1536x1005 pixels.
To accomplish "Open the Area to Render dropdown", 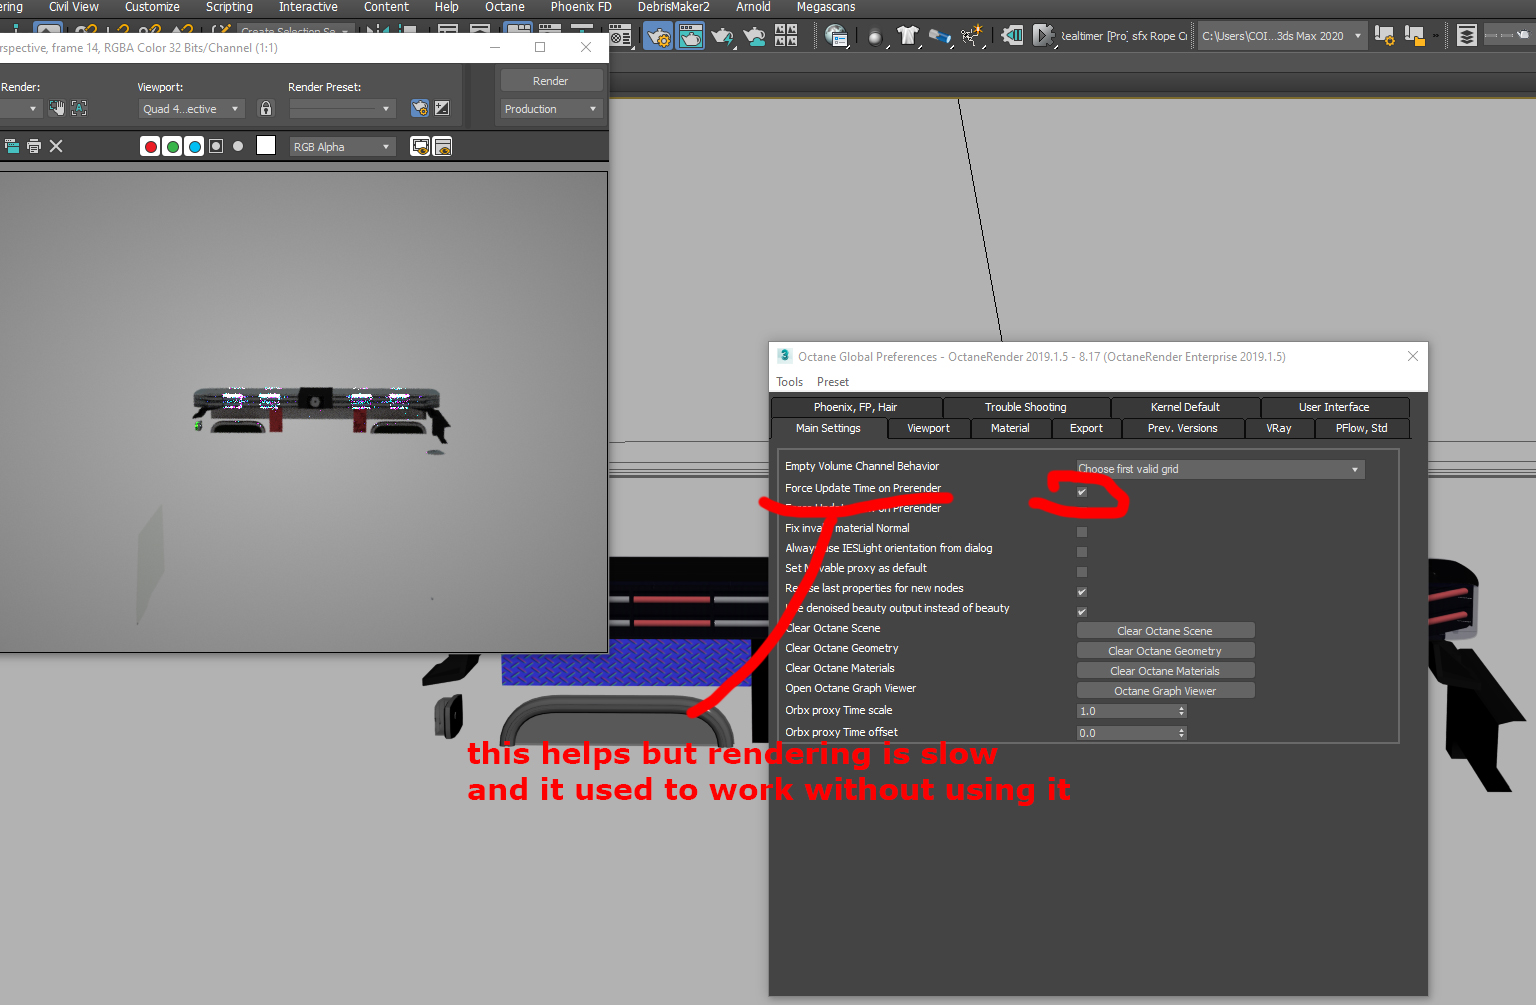I will point(20,109).
